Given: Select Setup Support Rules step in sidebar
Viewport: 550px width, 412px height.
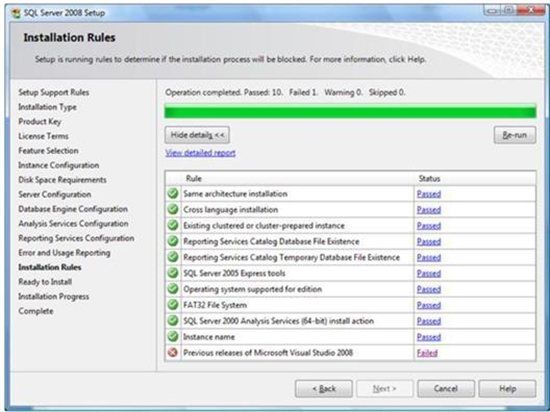Looking at the screenshot, I should click(54, 93).
